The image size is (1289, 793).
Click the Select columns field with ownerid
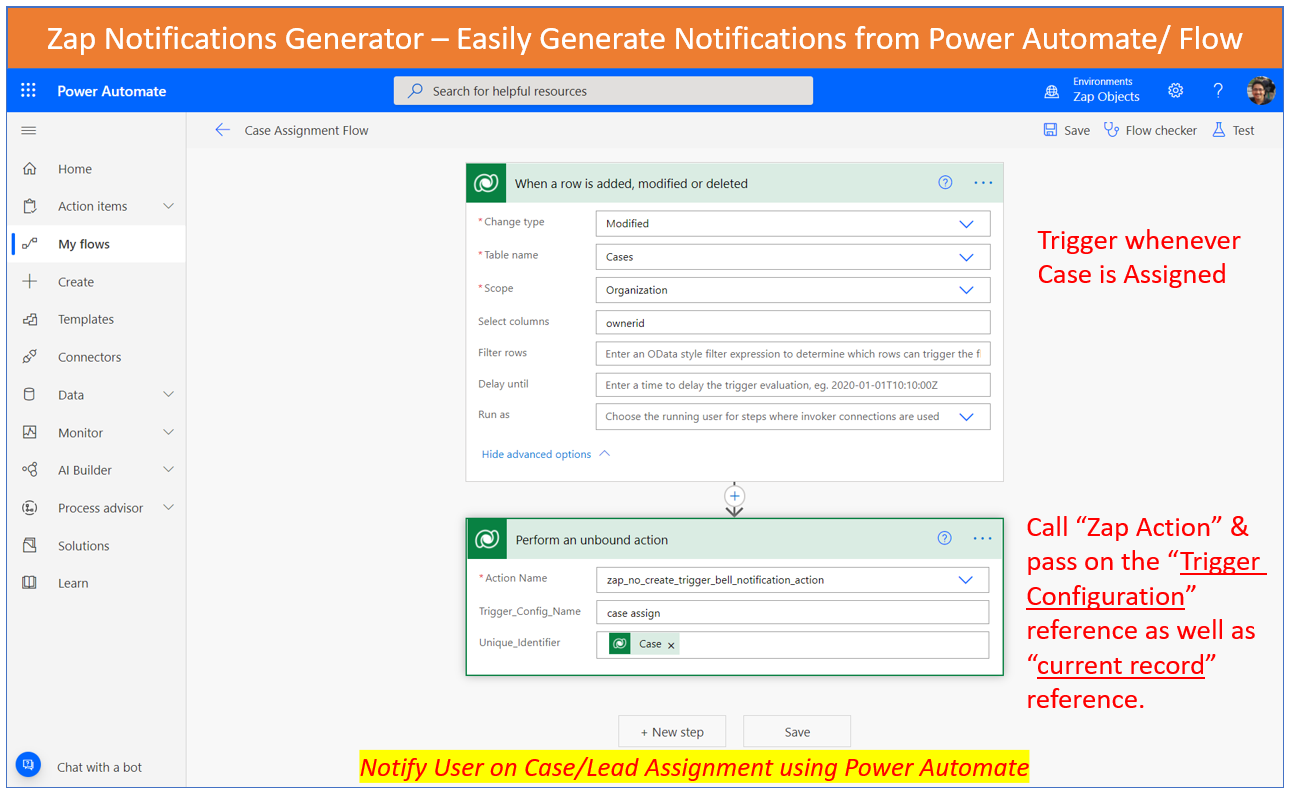[793, 322]
